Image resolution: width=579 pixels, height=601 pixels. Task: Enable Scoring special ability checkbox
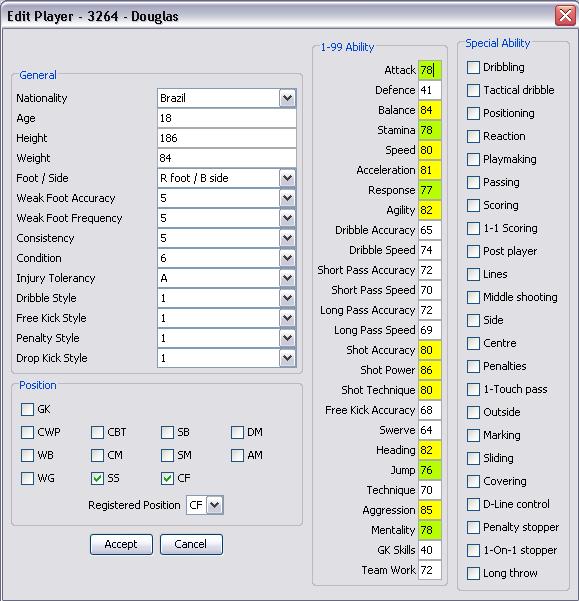pos(473,205)
